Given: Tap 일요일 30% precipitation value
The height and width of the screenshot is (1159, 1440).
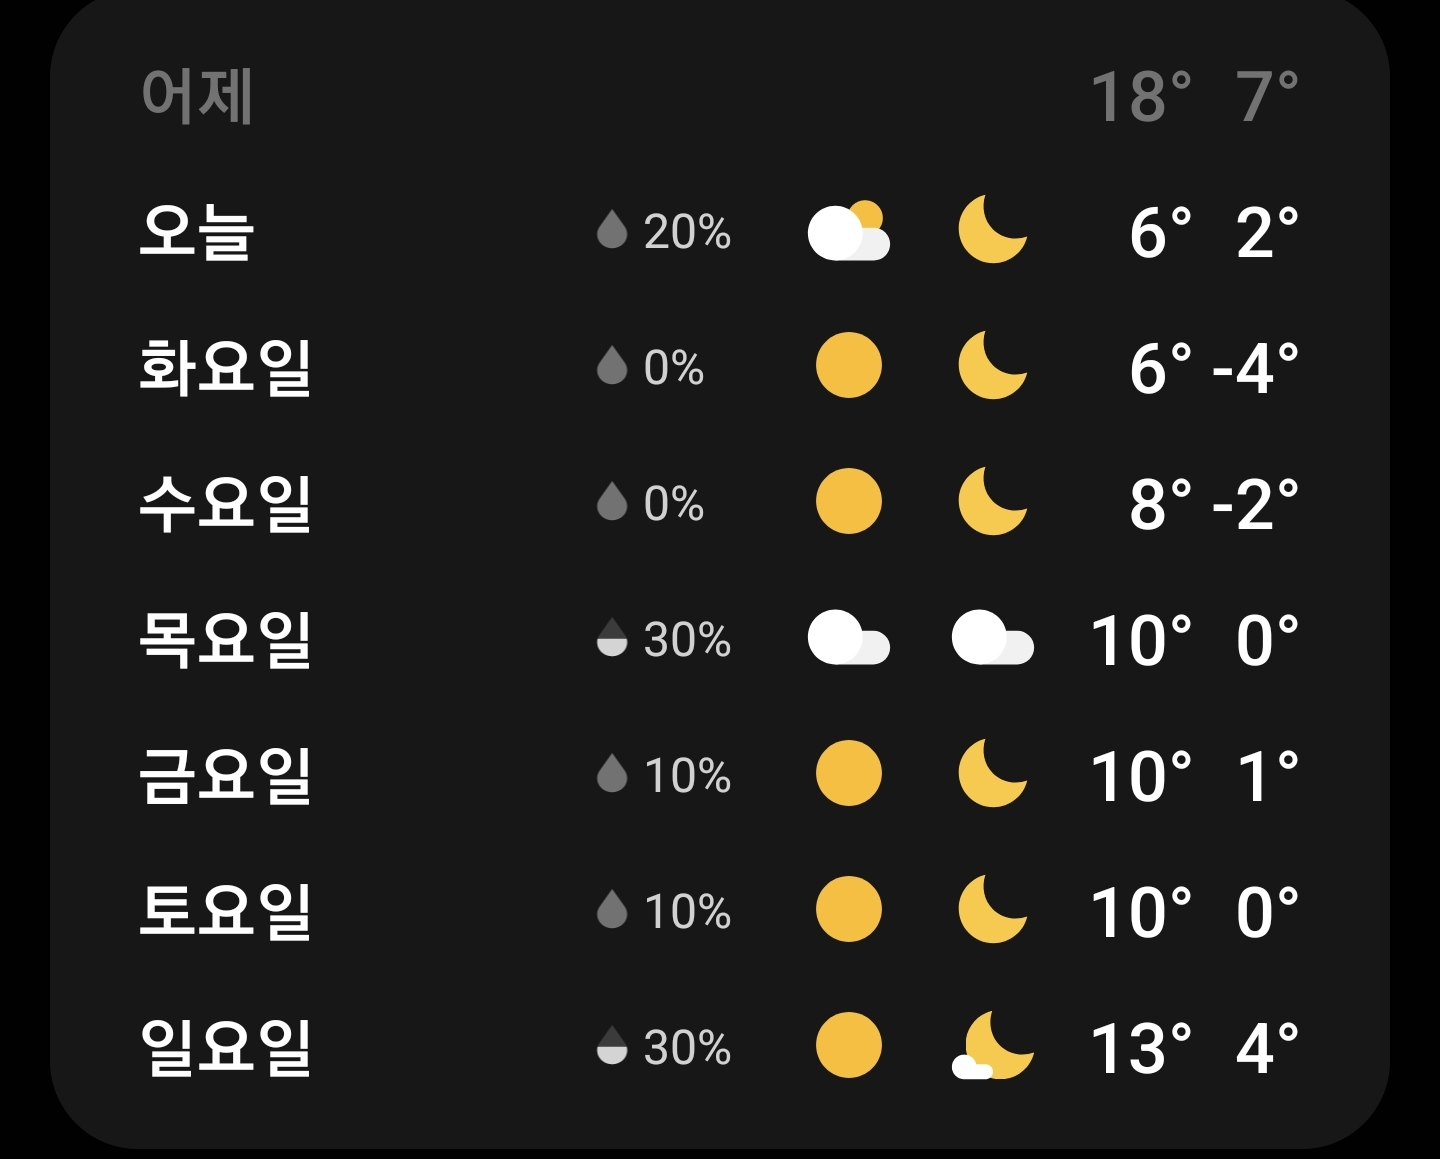Looking at the screenshot, I should (687, 1047).
